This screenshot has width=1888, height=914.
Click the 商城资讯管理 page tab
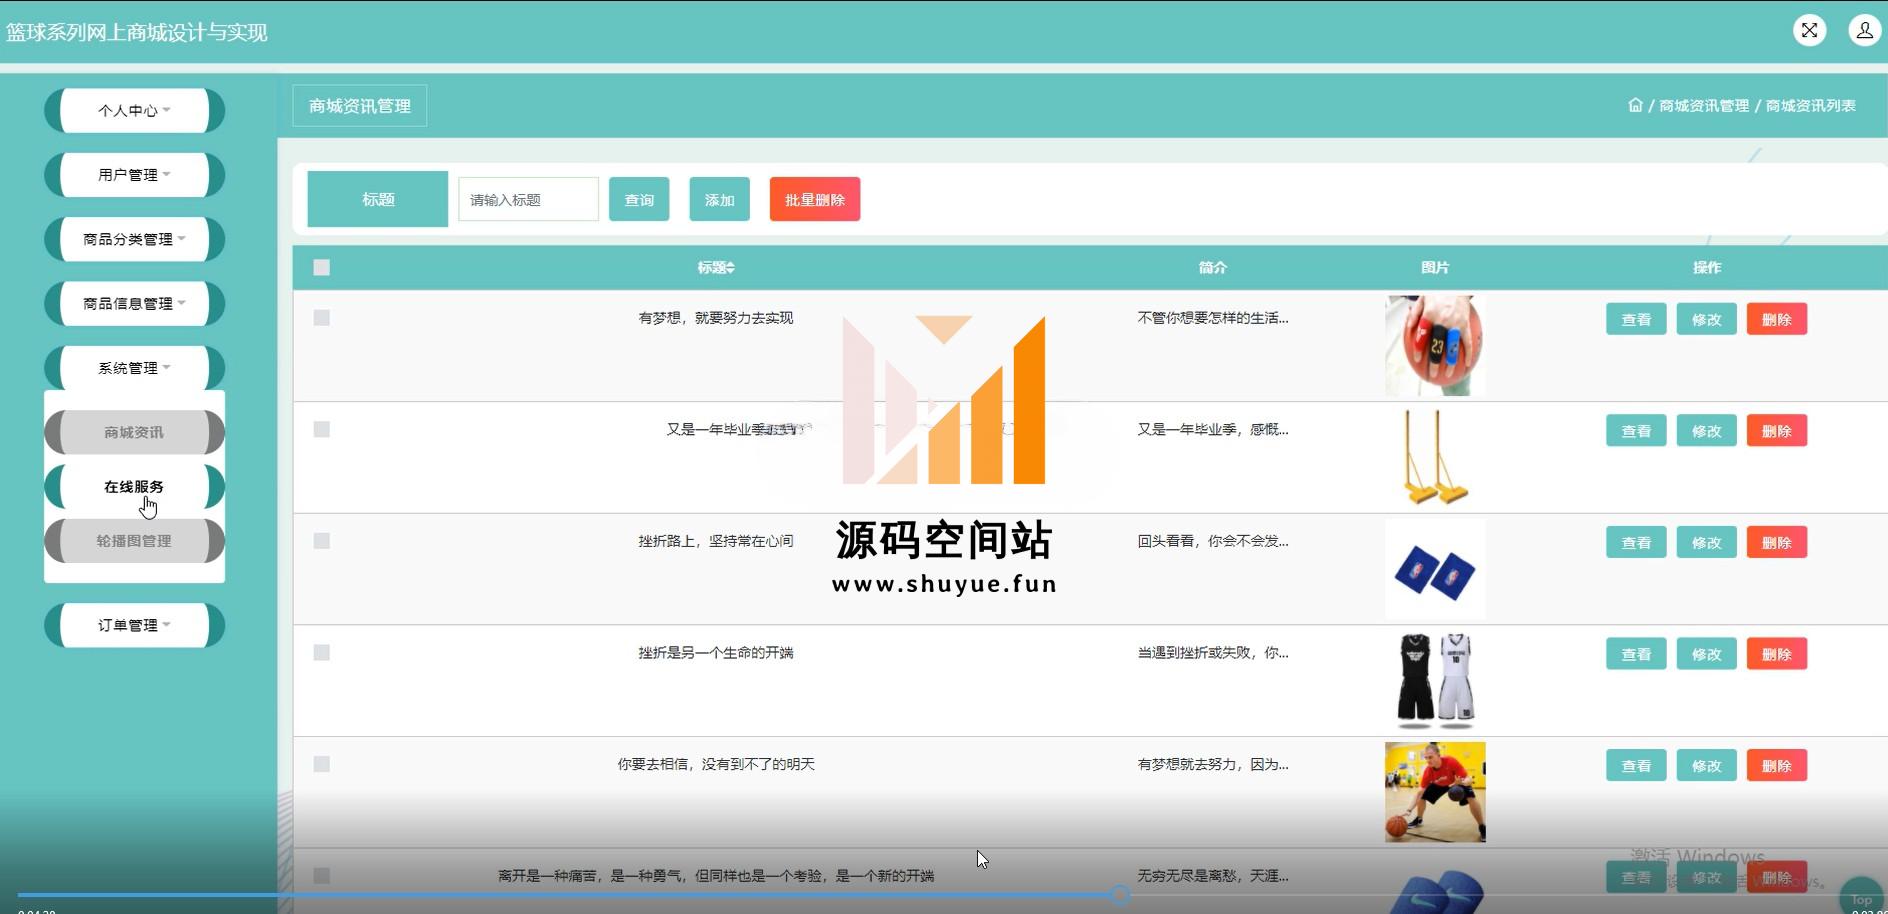tap(359, 106)
